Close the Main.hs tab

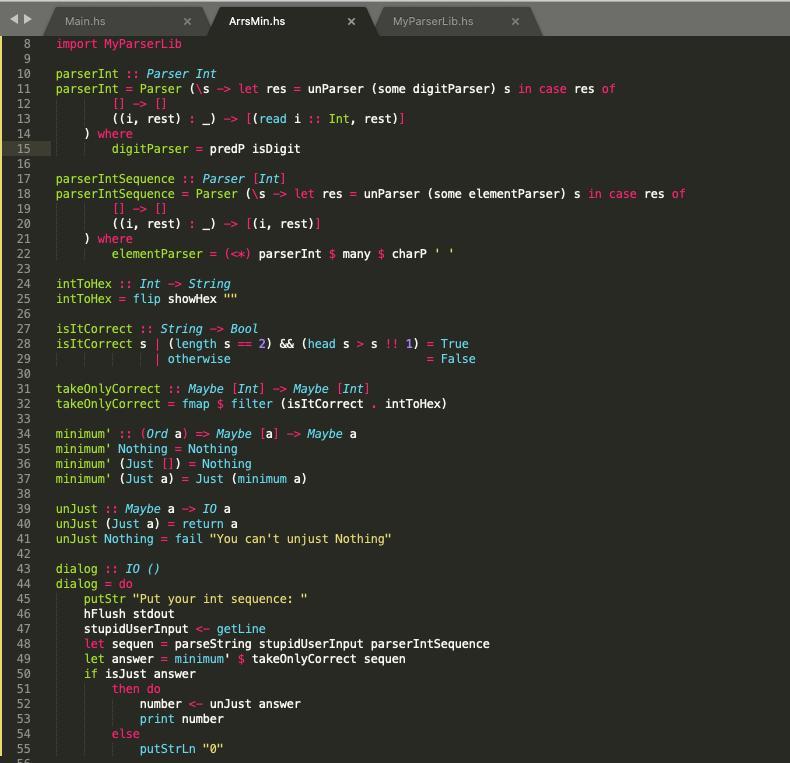click(188, 21)
